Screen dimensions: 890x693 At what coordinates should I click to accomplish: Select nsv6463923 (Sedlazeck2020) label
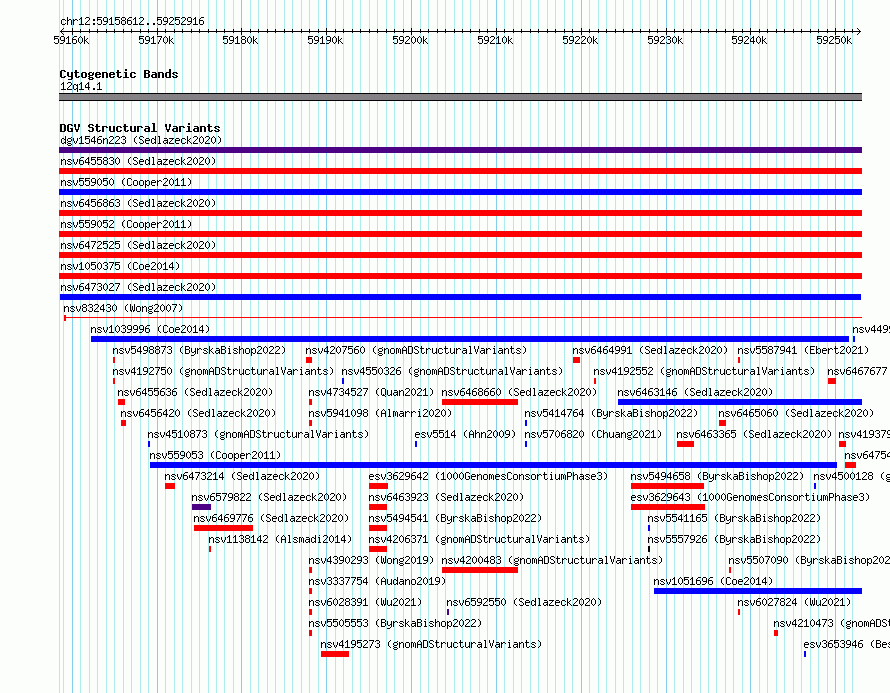(x=446, y=497)
